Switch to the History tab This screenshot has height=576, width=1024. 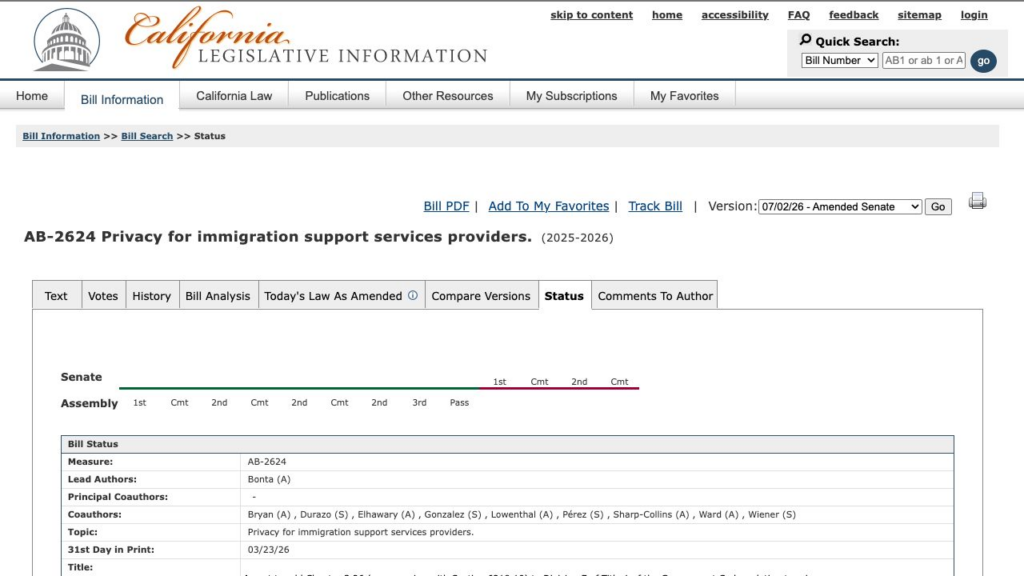(152, 296)
